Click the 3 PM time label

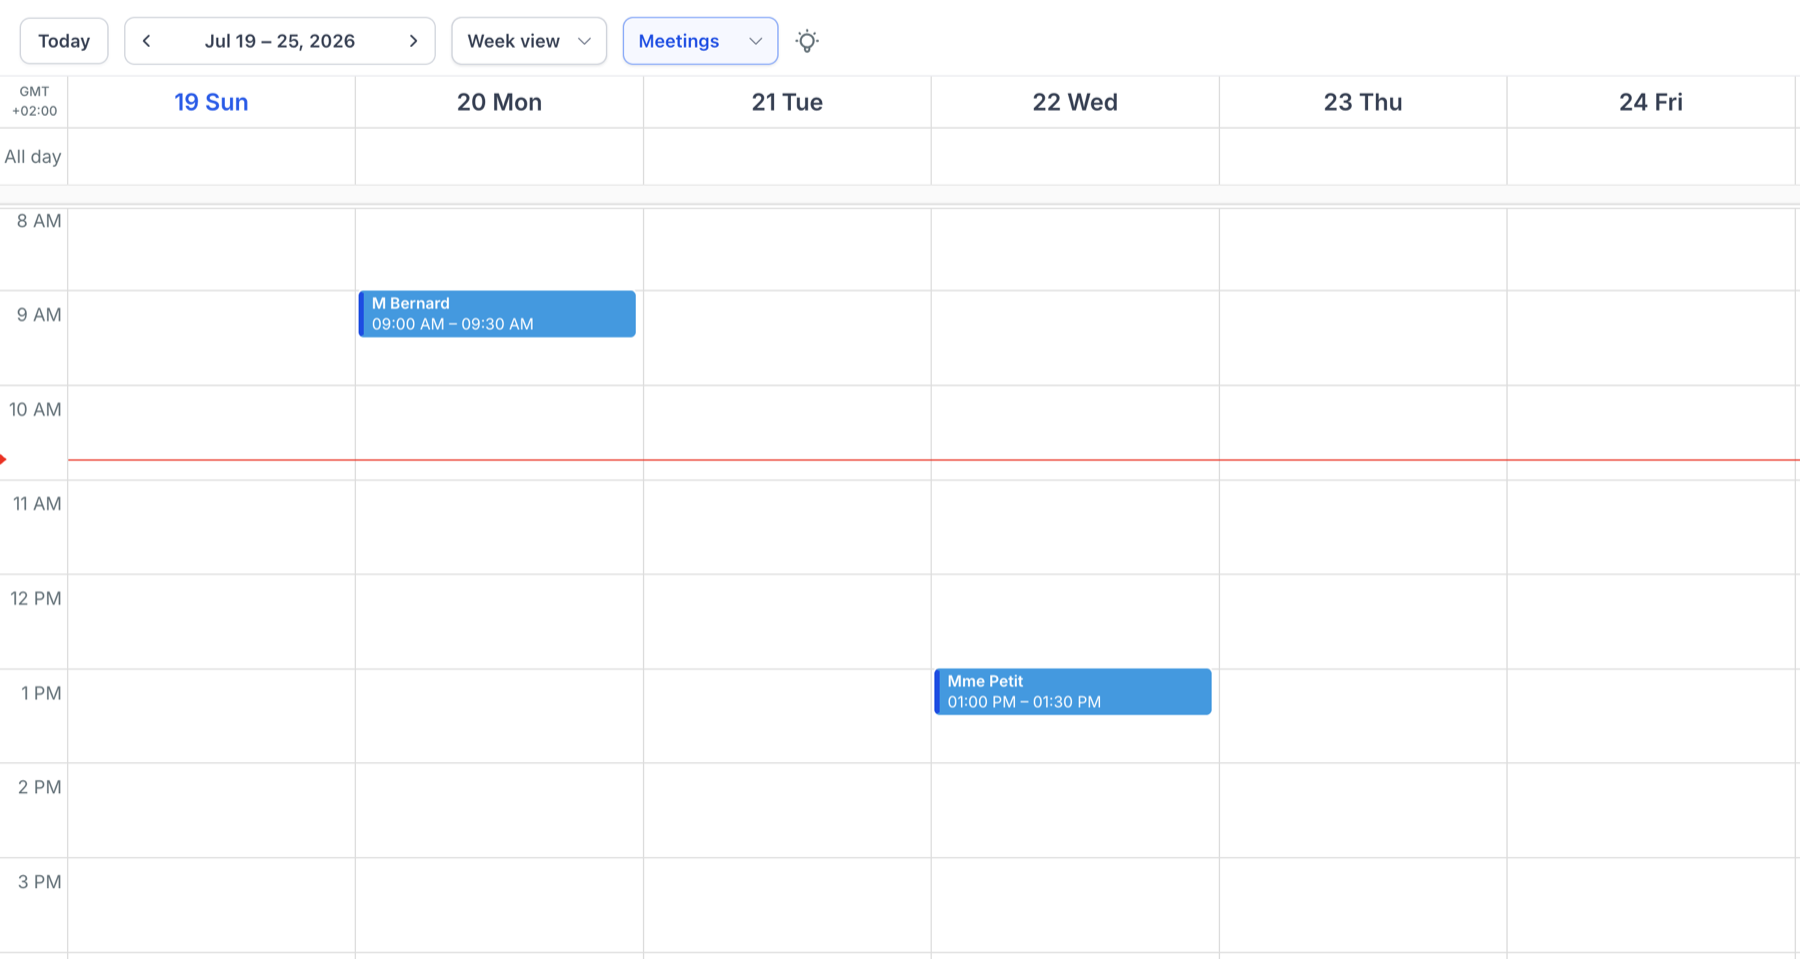click(40, 882)
